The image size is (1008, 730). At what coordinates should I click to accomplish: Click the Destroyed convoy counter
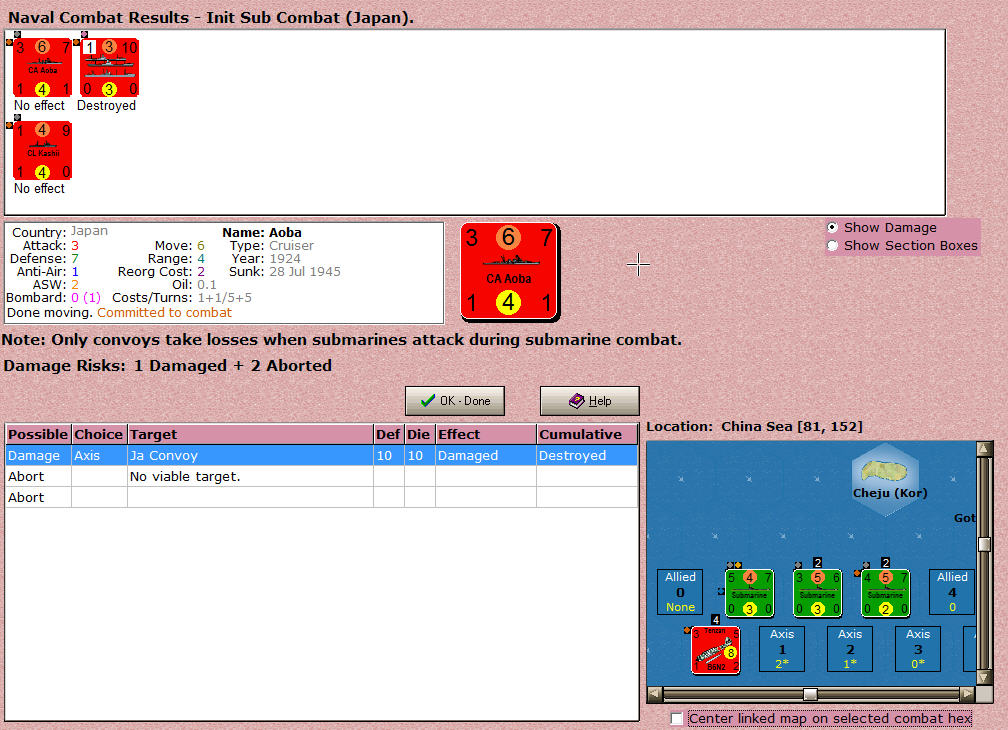click(108, 68)
